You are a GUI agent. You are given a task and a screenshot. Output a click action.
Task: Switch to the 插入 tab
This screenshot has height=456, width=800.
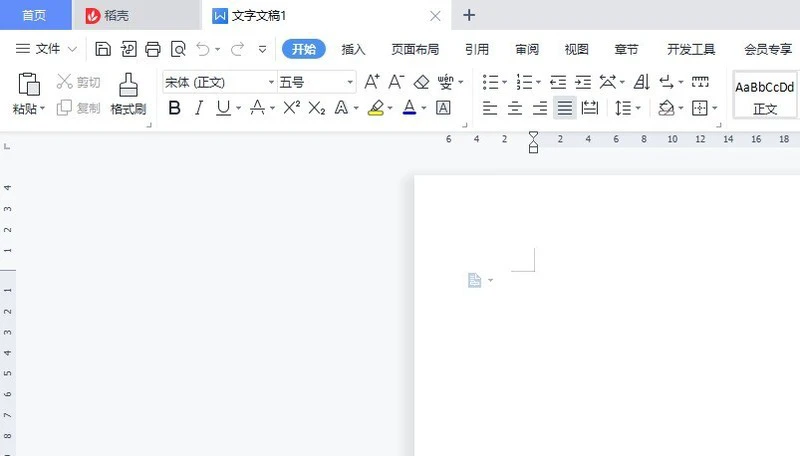(x=353, y=49)
